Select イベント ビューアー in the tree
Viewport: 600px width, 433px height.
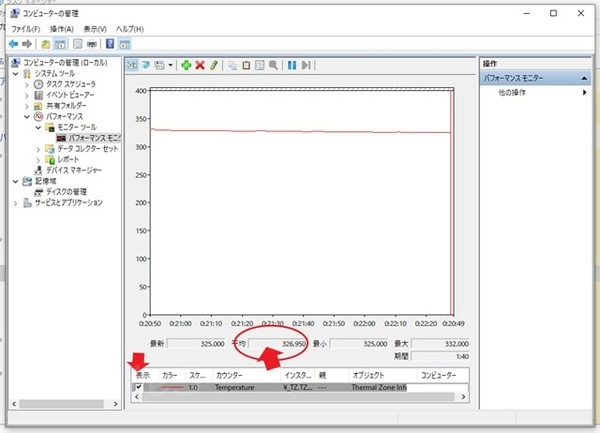click(70, 95)
